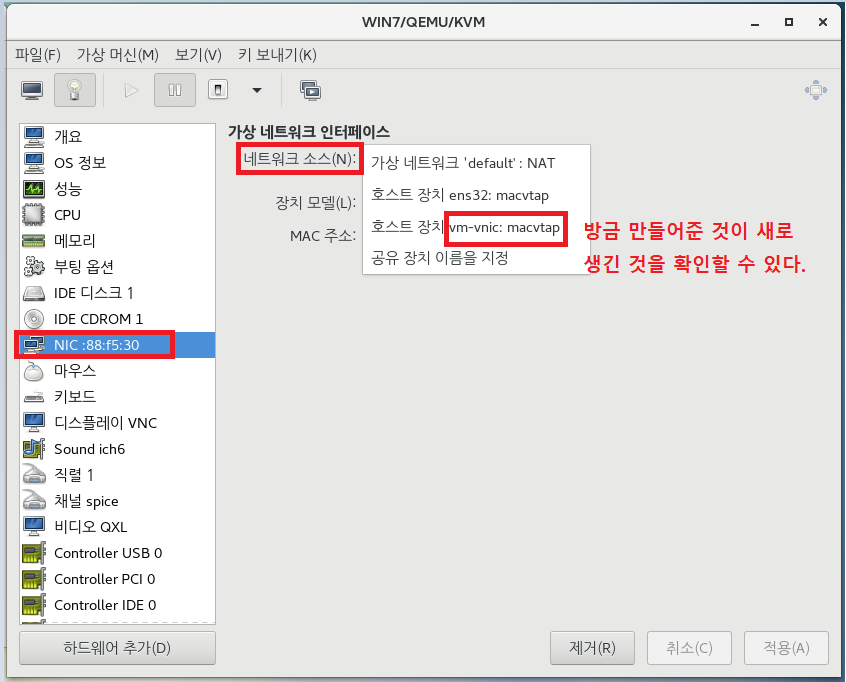Screen dimensions: 846x682
Task: Select 성능 performance item
Action: [x=118, y=189]
